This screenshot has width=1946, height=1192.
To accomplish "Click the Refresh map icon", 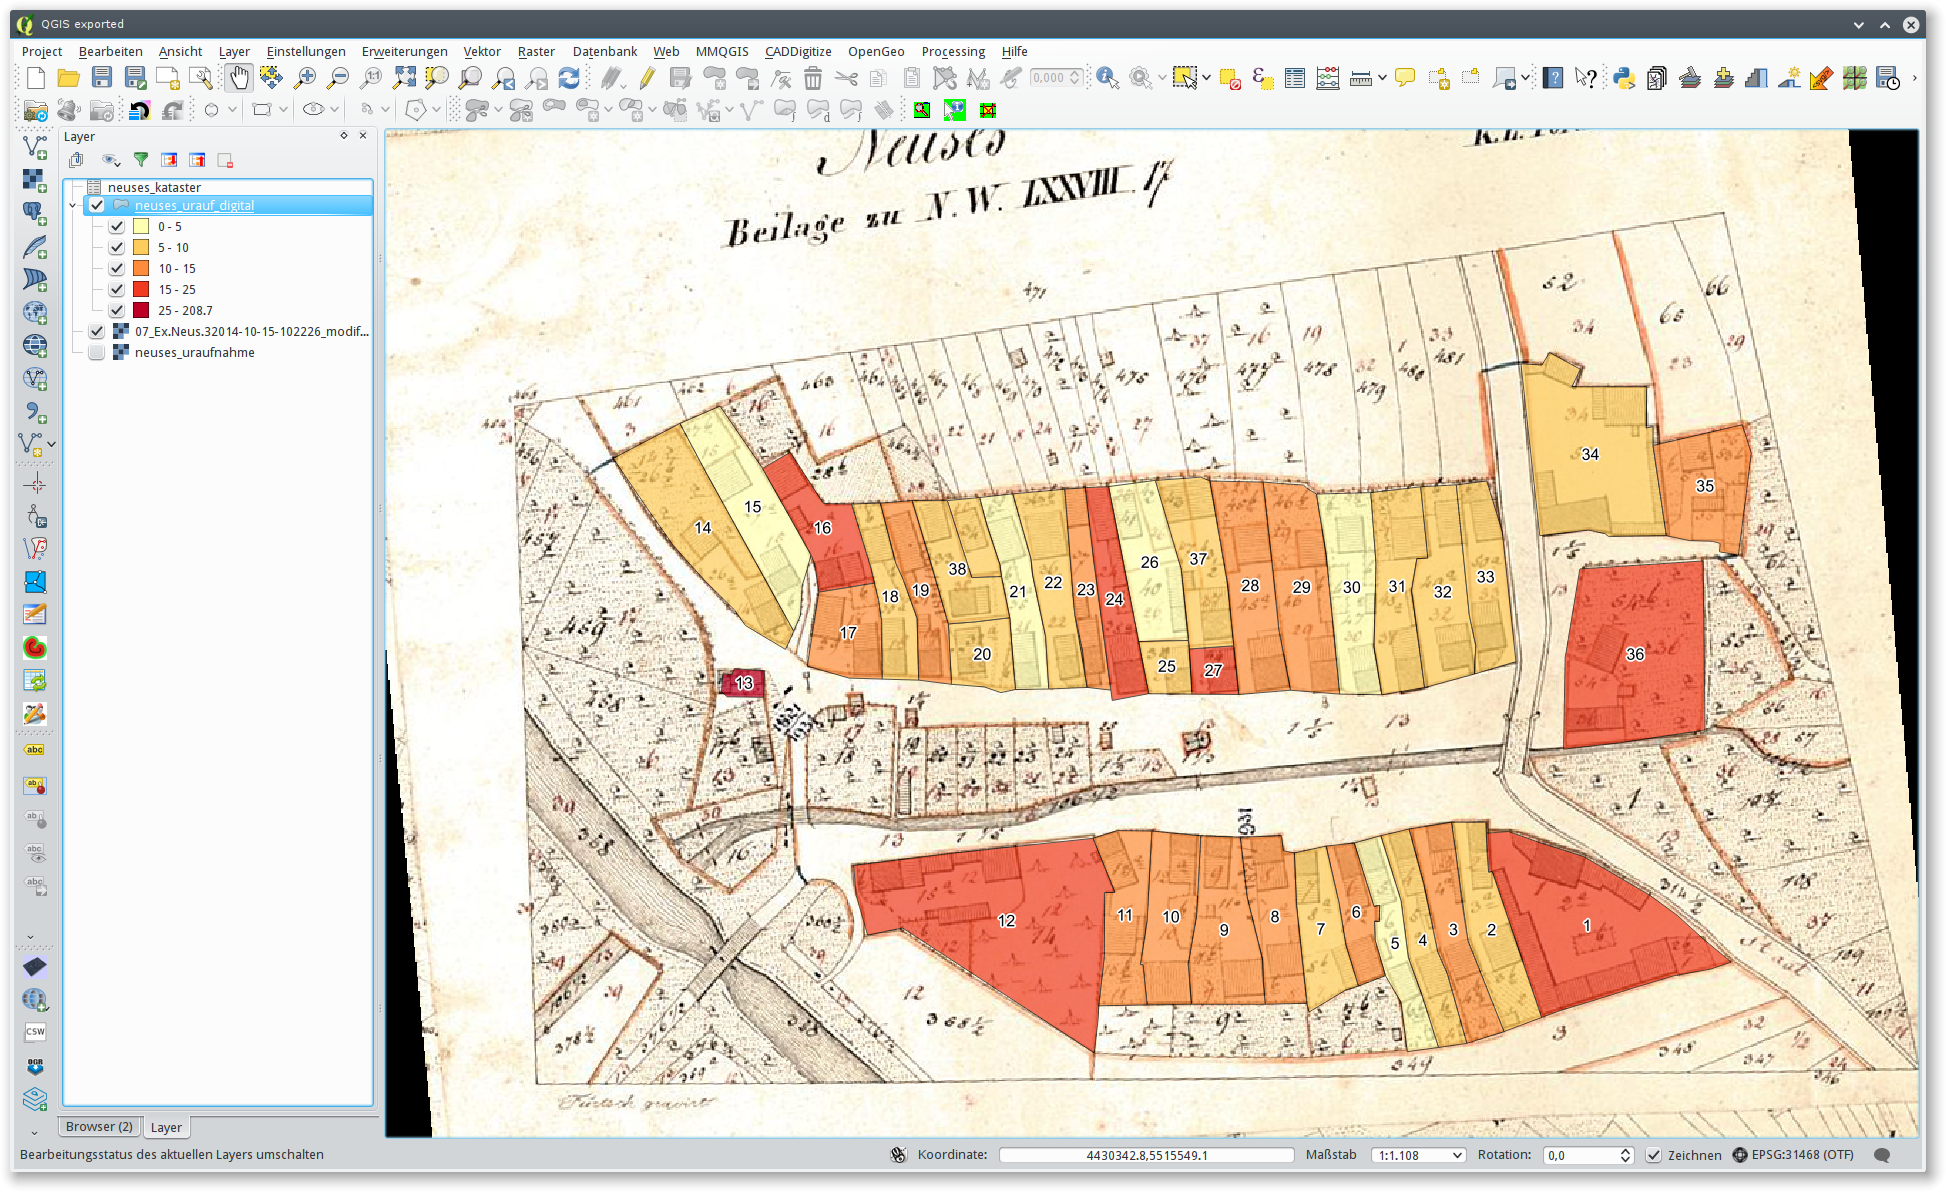I will click(x=569, y=78).
